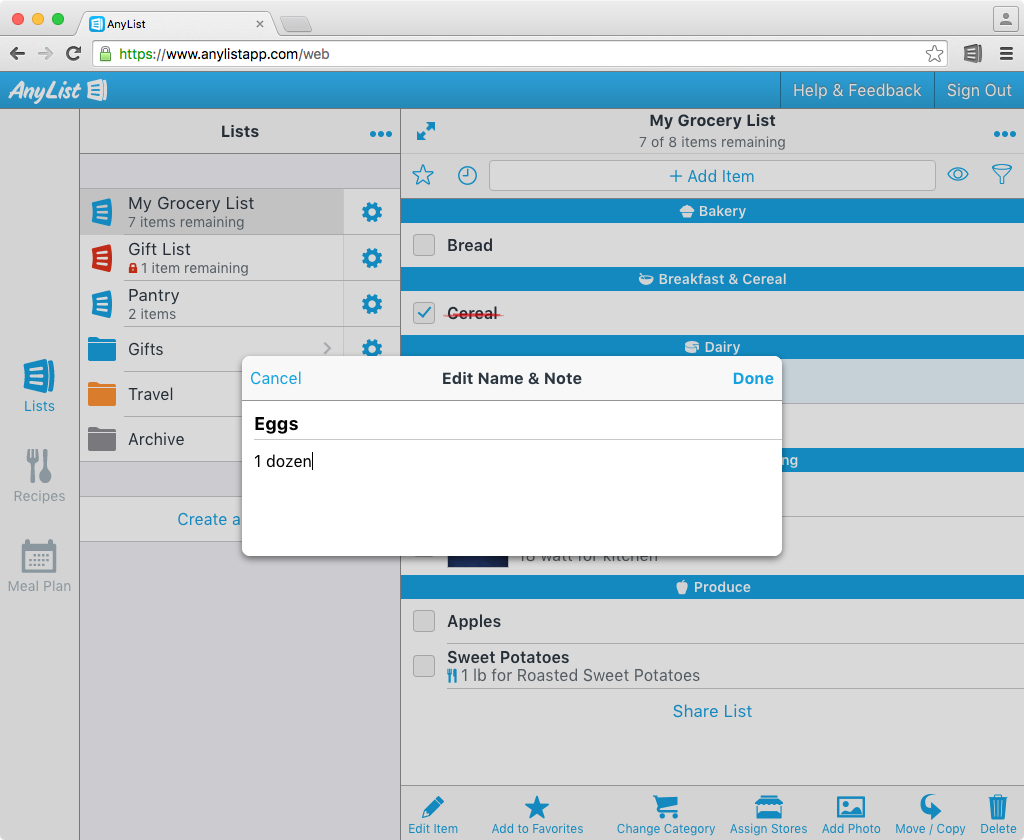Viewport: 1024px width, 840px height.
Task: Select Gift List in Lists panel
Action: tap(212, 258)
